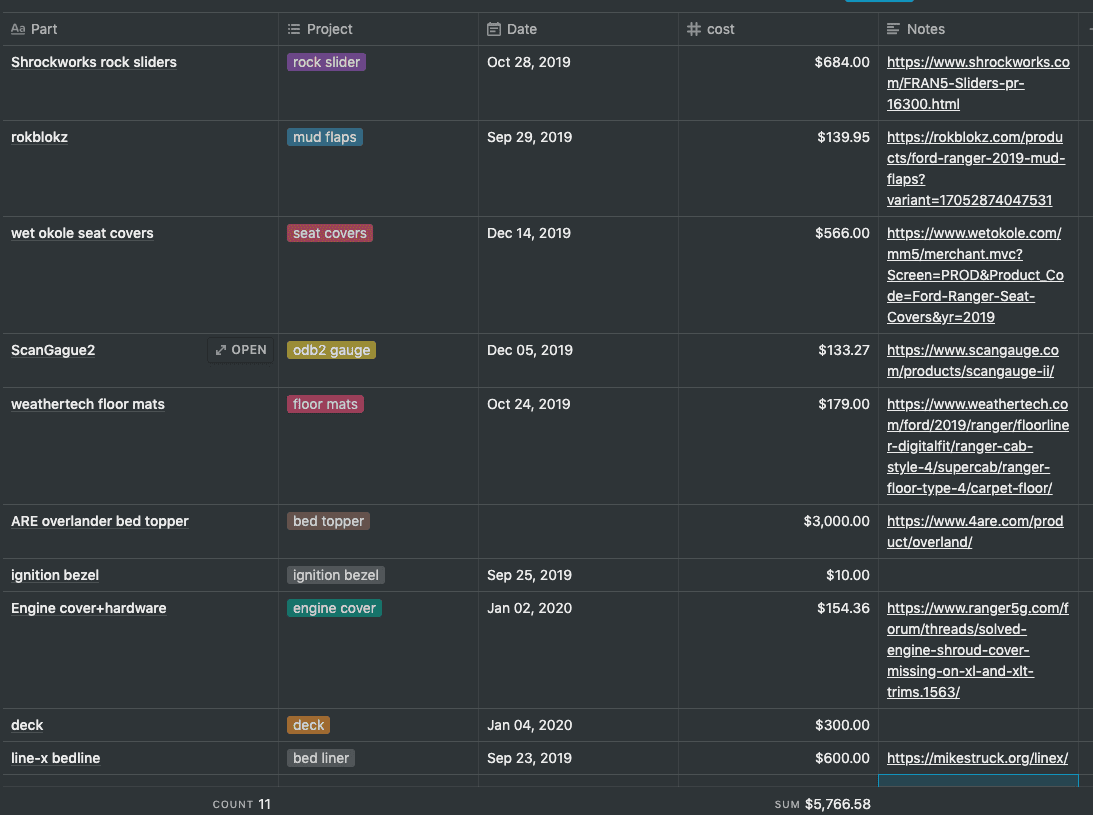Open the rokblokz.com mud flaps link
The image size is (1093, 815).
[x=976, y=169]
